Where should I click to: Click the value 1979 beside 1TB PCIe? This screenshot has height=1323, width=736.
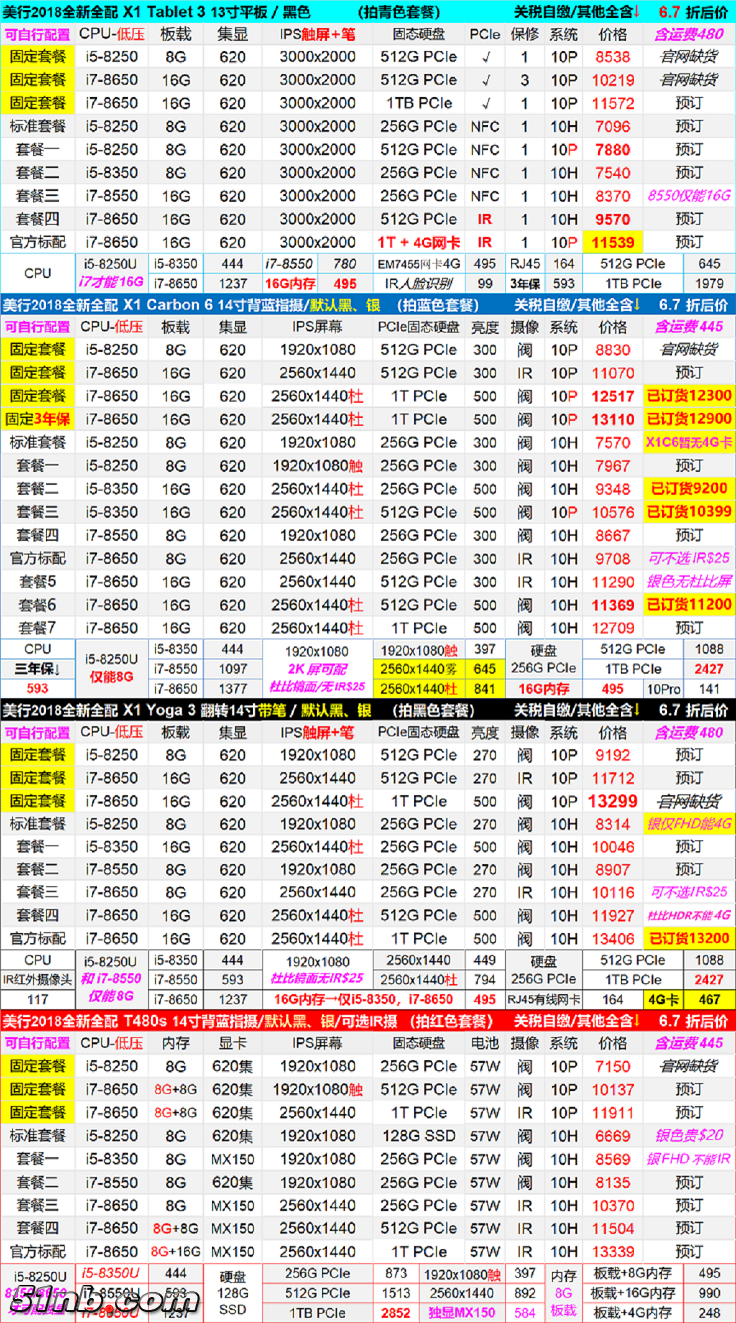tap(709, 284)
